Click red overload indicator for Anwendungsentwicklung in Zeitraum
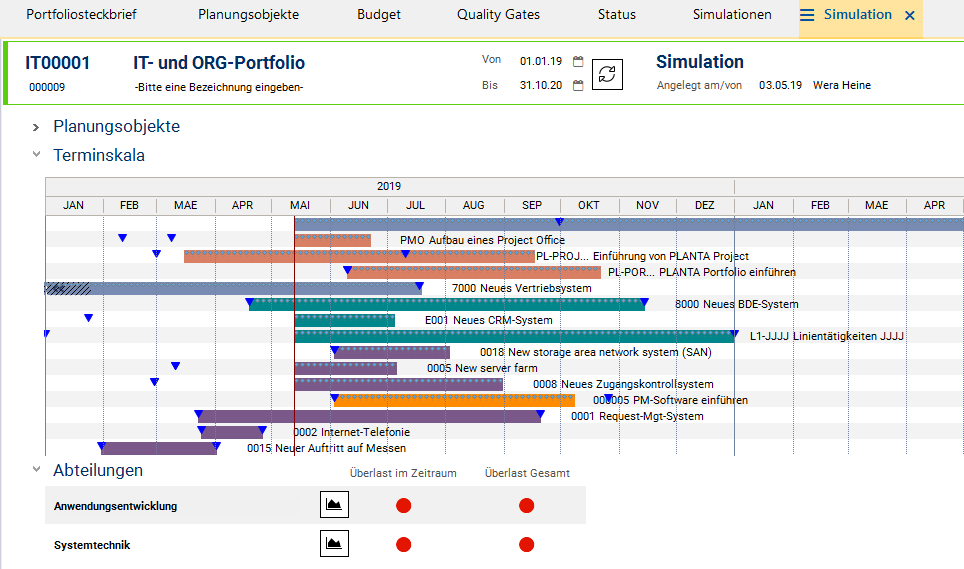The height and width of the screenshot is (569, 964). 403,506
